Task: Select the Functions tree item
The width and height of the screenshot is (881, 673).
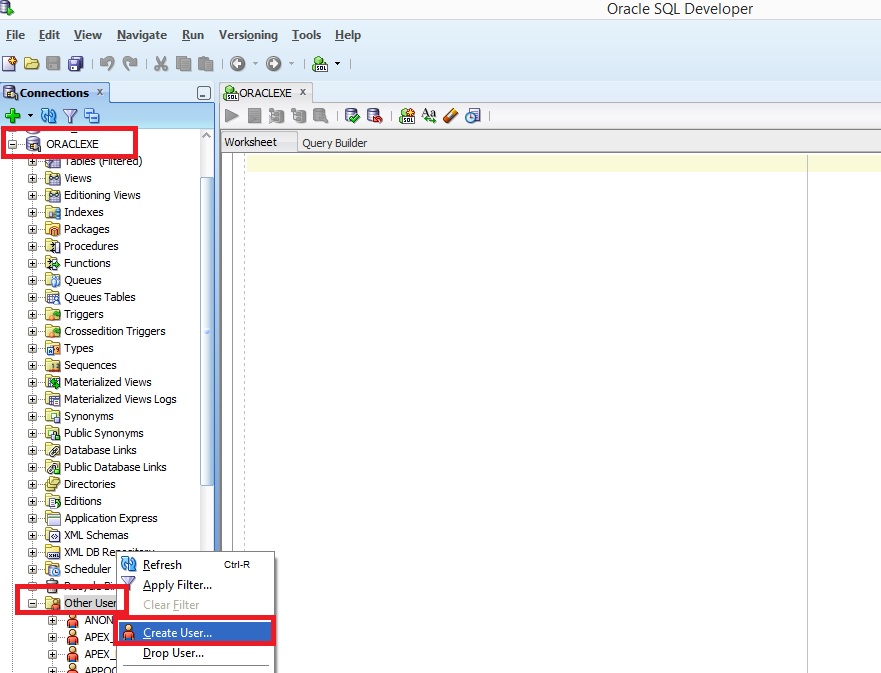Action: pyautogui.click(x=87, y=263)
